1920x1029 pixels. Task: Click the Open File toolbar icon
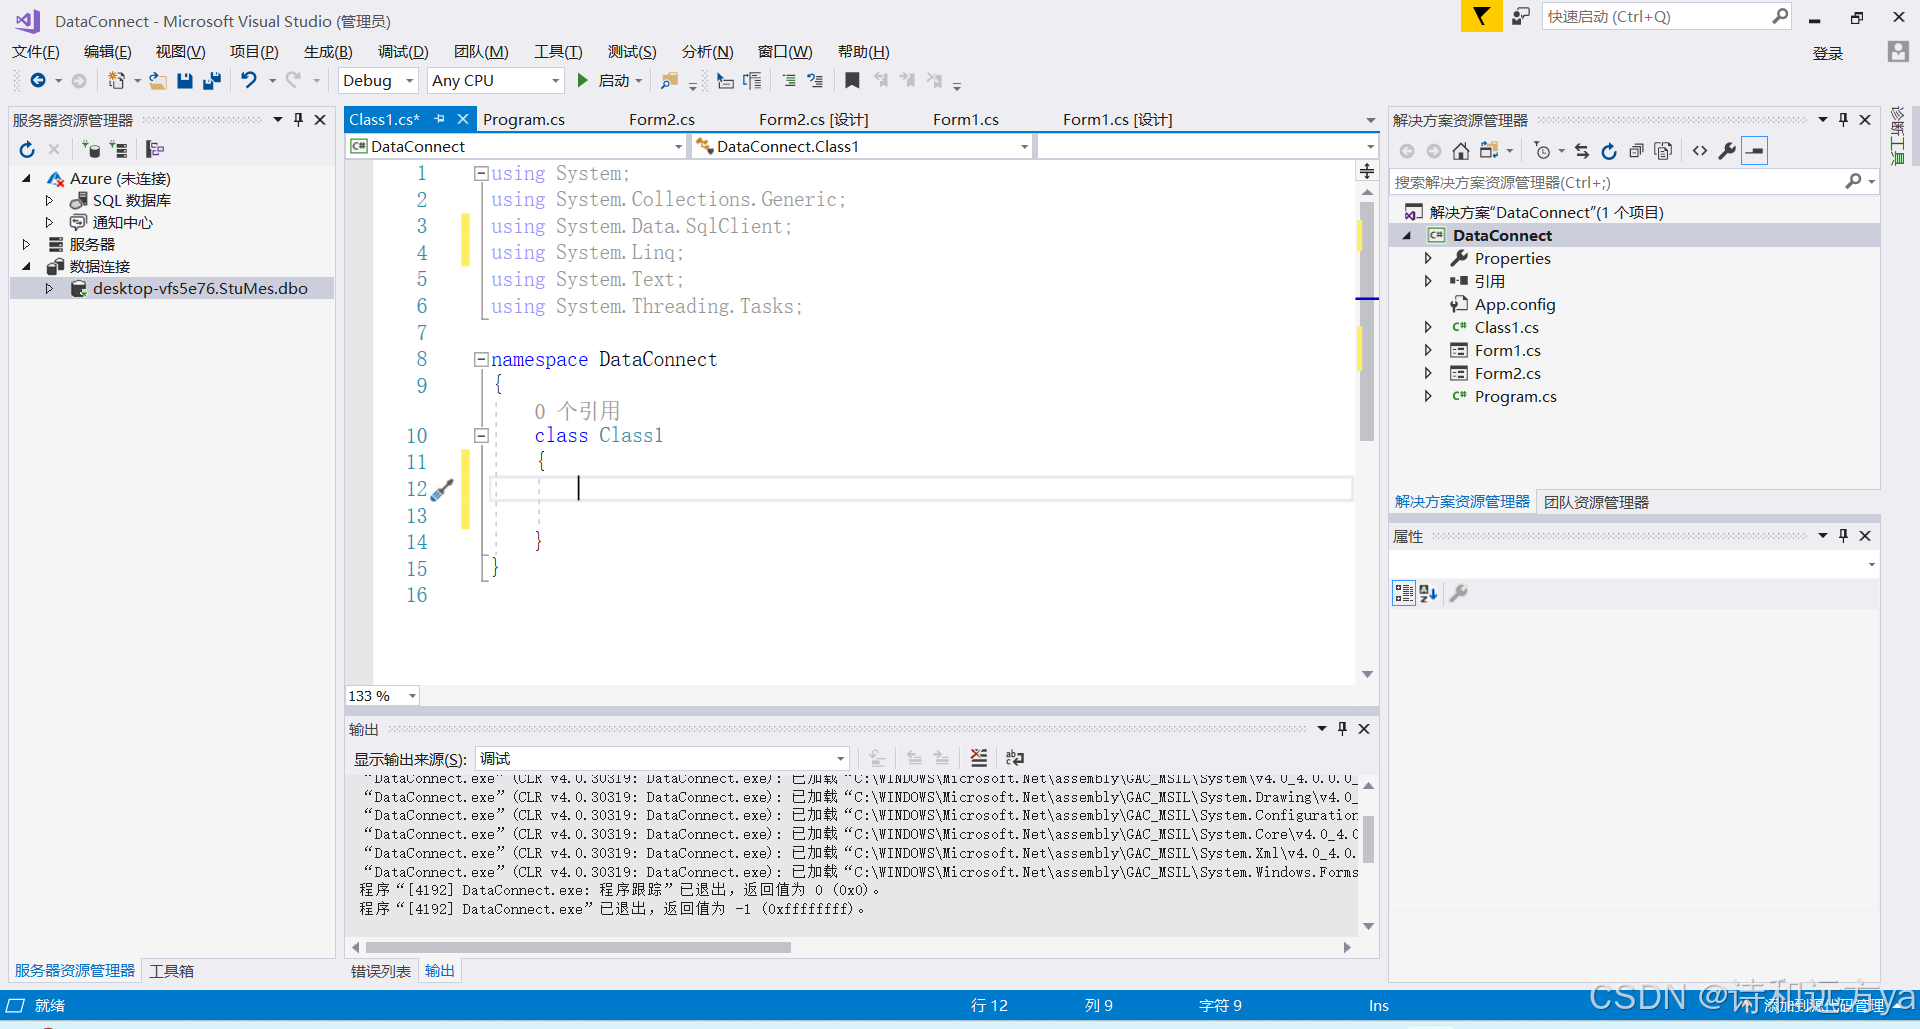click(x=157, y=81)
